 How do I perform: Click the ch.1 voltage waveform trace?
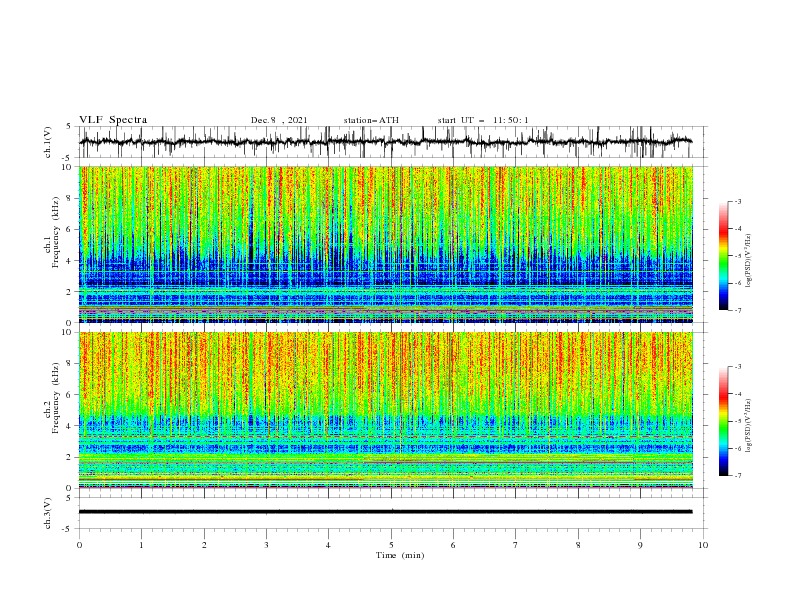point(385,142)
